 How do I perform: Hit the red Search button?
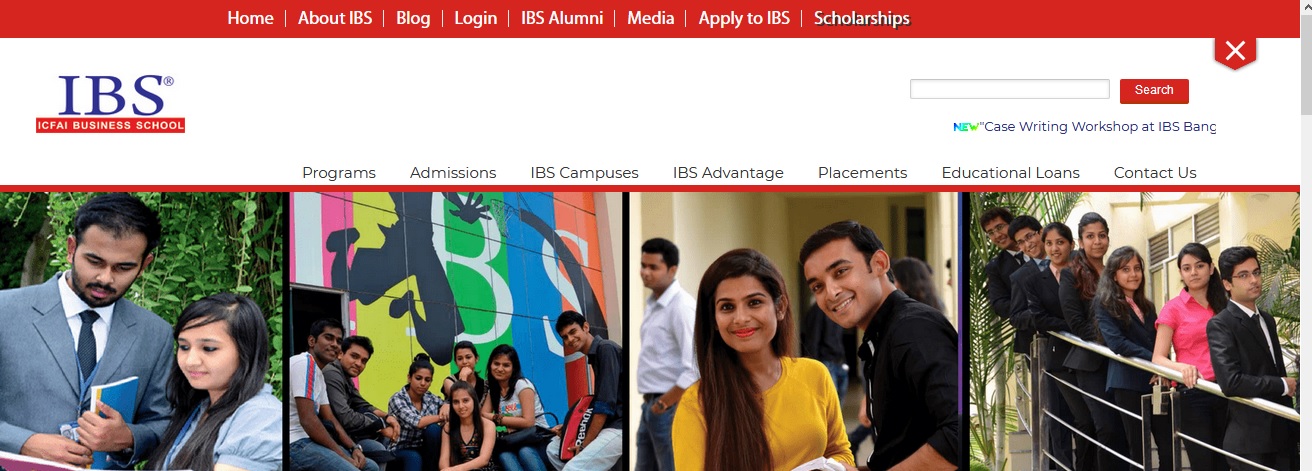tap(1154, 91)
